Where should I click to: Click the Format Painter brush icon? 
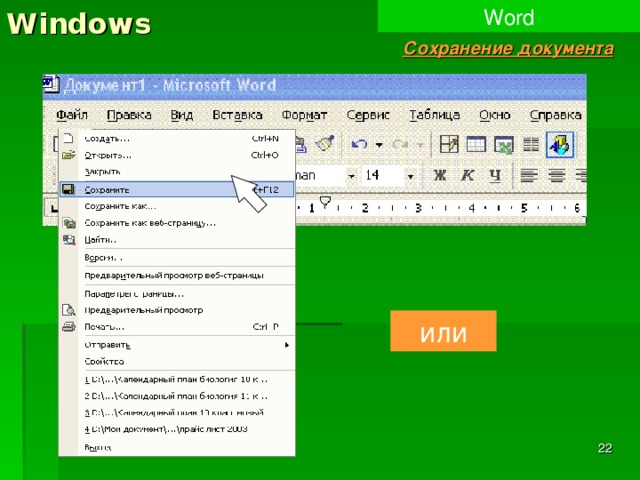[325, 144]
